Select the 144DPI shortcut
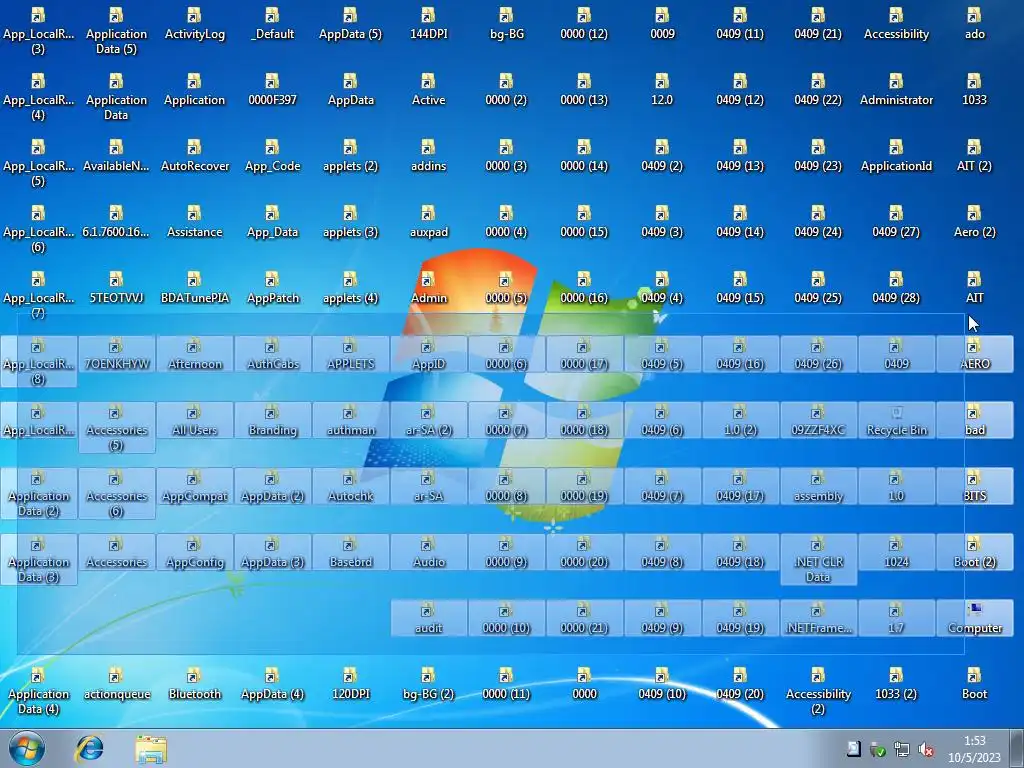The width and height of the screenshot is (1024, 768). tap(428, 25)
